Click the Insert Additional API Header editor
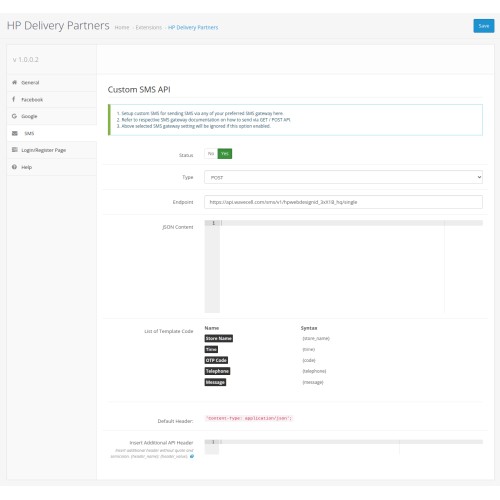Viewport: 500px width, 500px height. coord(343,447)
